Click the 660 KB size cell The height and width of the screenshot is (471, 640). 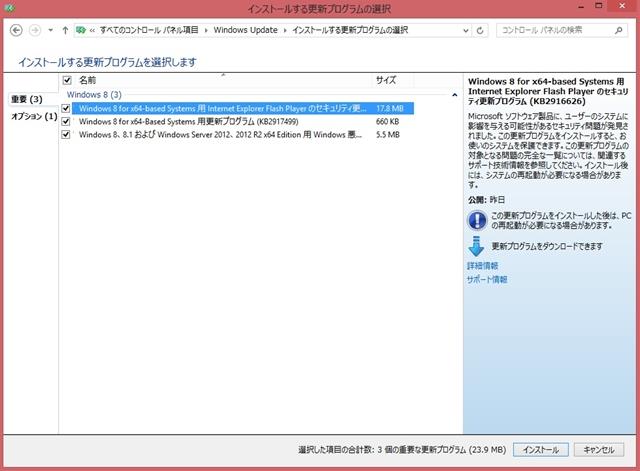(x=387, y=122)
